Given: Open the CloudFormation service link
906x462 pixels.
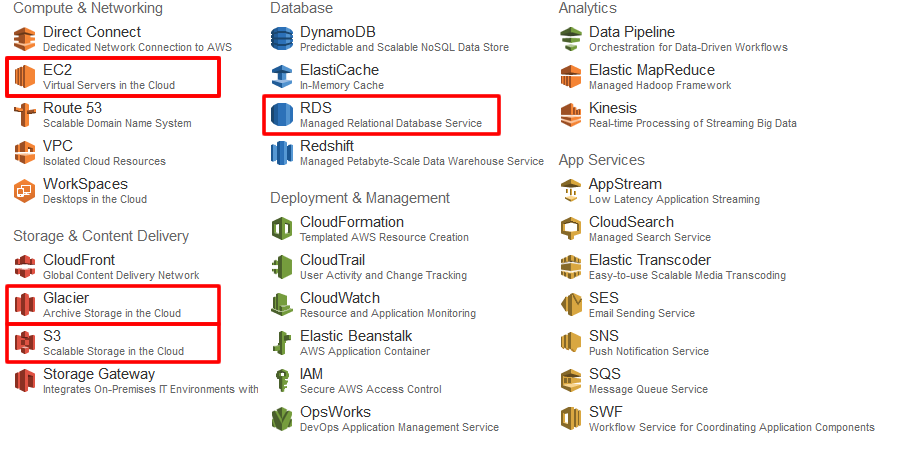Looking at the screenshot, I should [352, 222].
